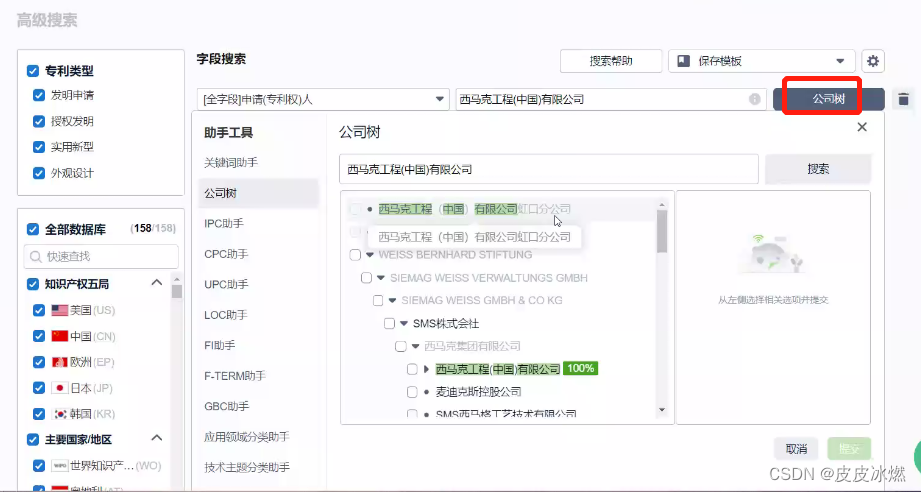The width and height of the screenshot is (921, 492).
Task: Toggle 全部数据库 checkbox
Action: coord(33,229)
